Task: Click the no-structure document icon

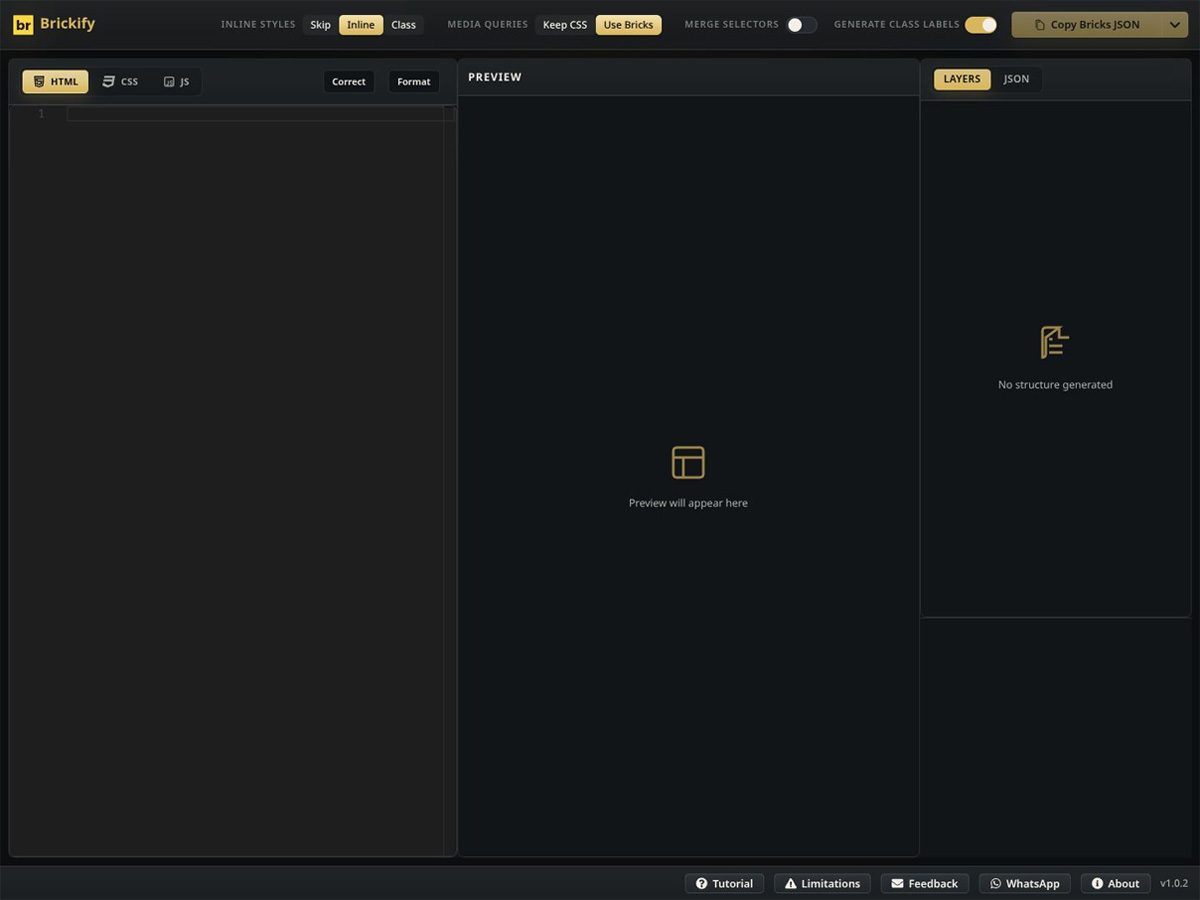Action: click(1055, 342)
